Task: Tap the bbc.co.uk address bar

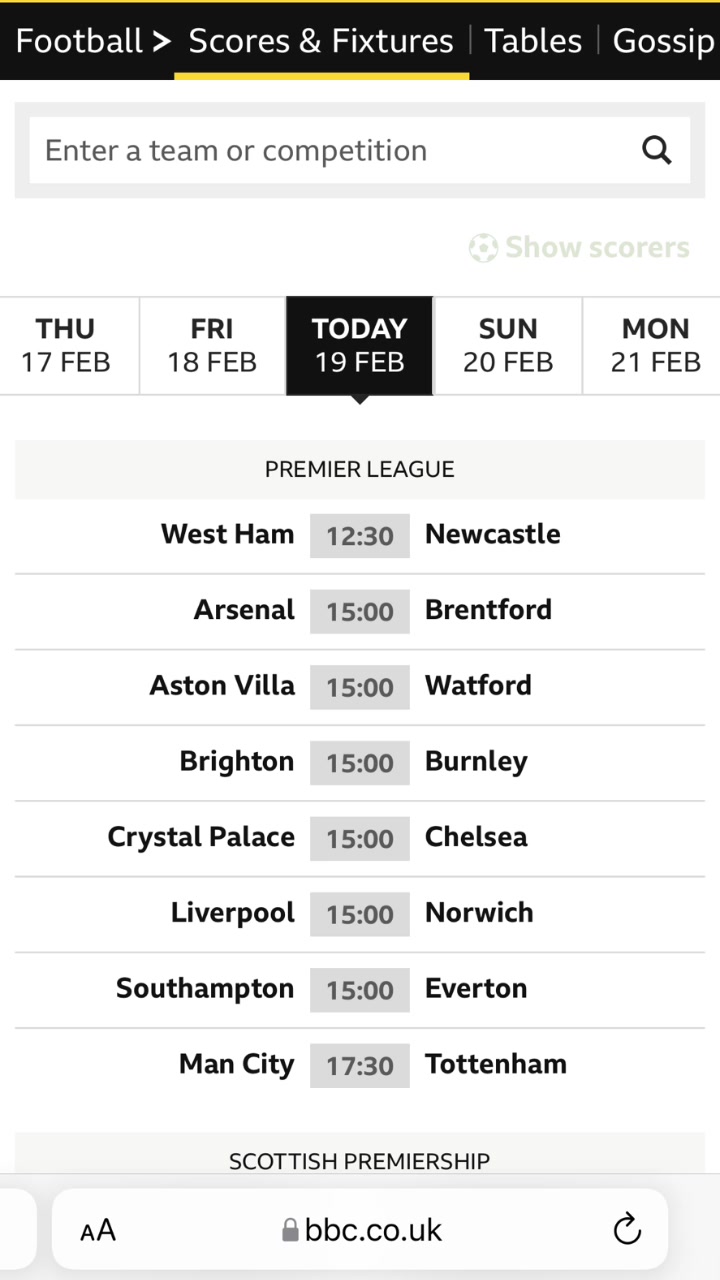Action: [x=362, y=1230]
